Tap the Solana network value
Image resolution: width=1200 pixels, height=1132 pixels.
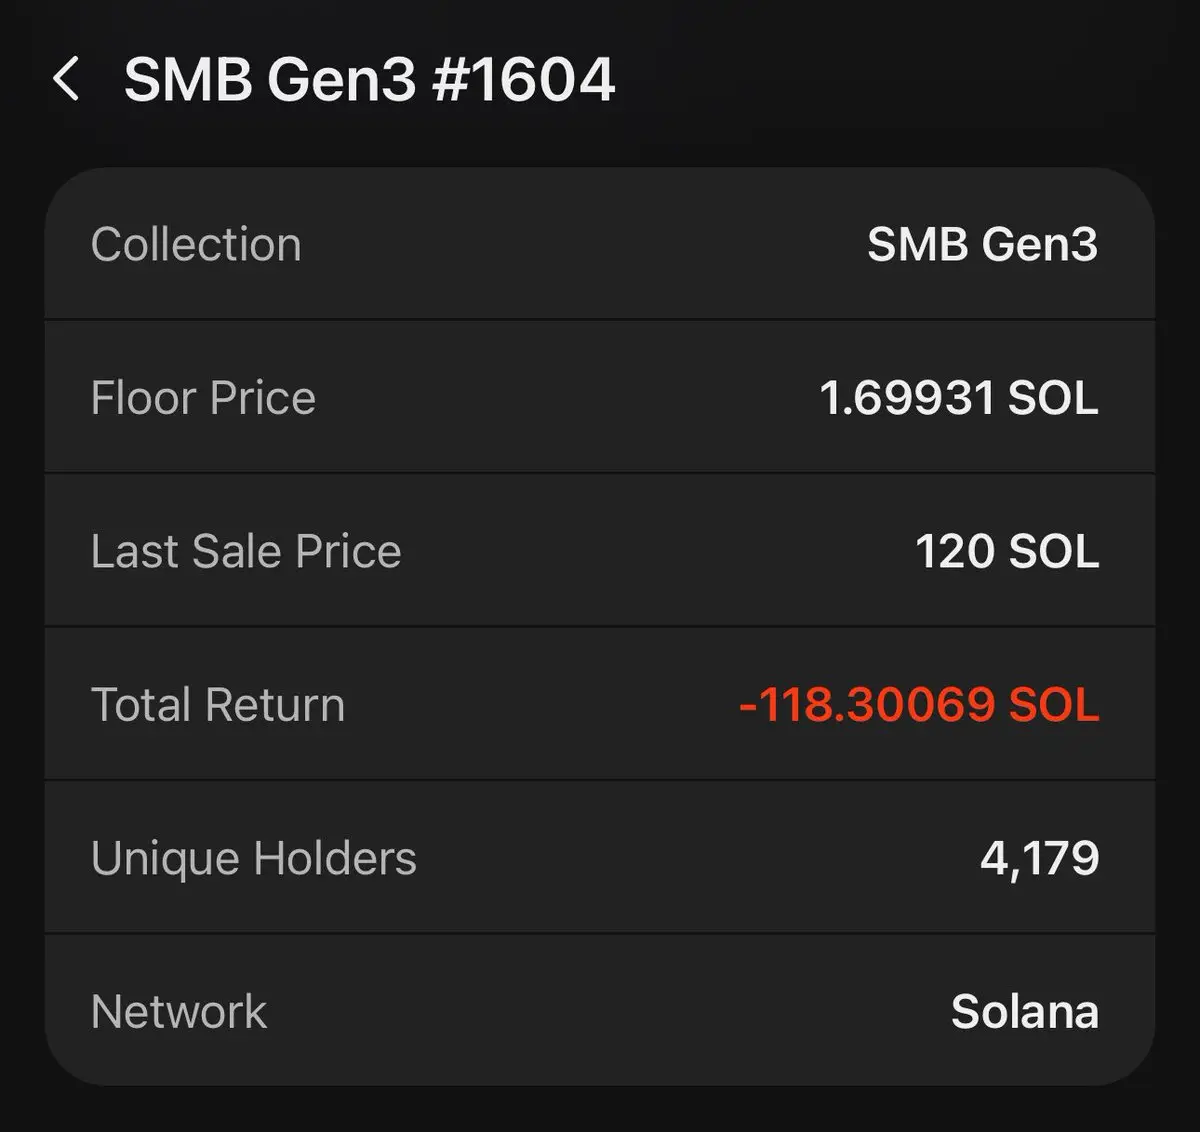click(x=1025, y=1011)
